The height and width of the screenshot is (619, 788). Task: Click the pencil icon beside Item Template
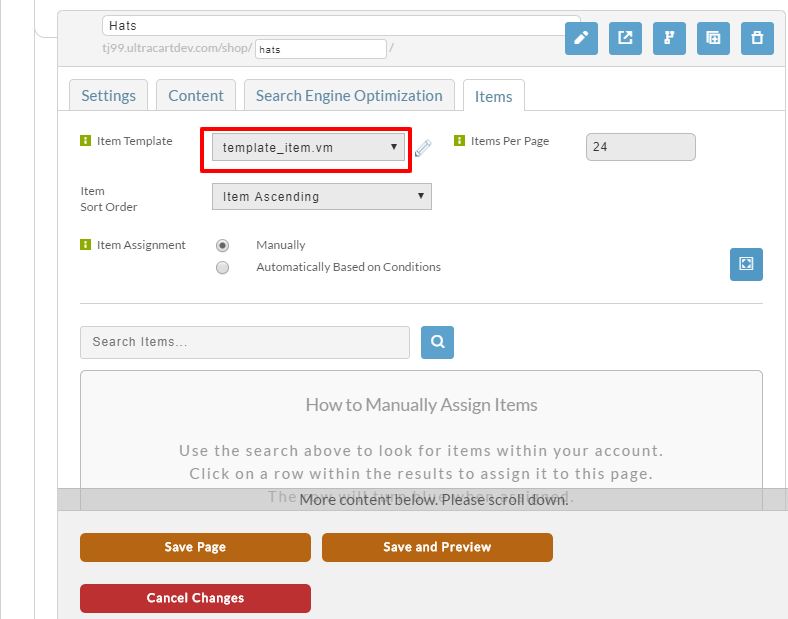coord(423,148)
